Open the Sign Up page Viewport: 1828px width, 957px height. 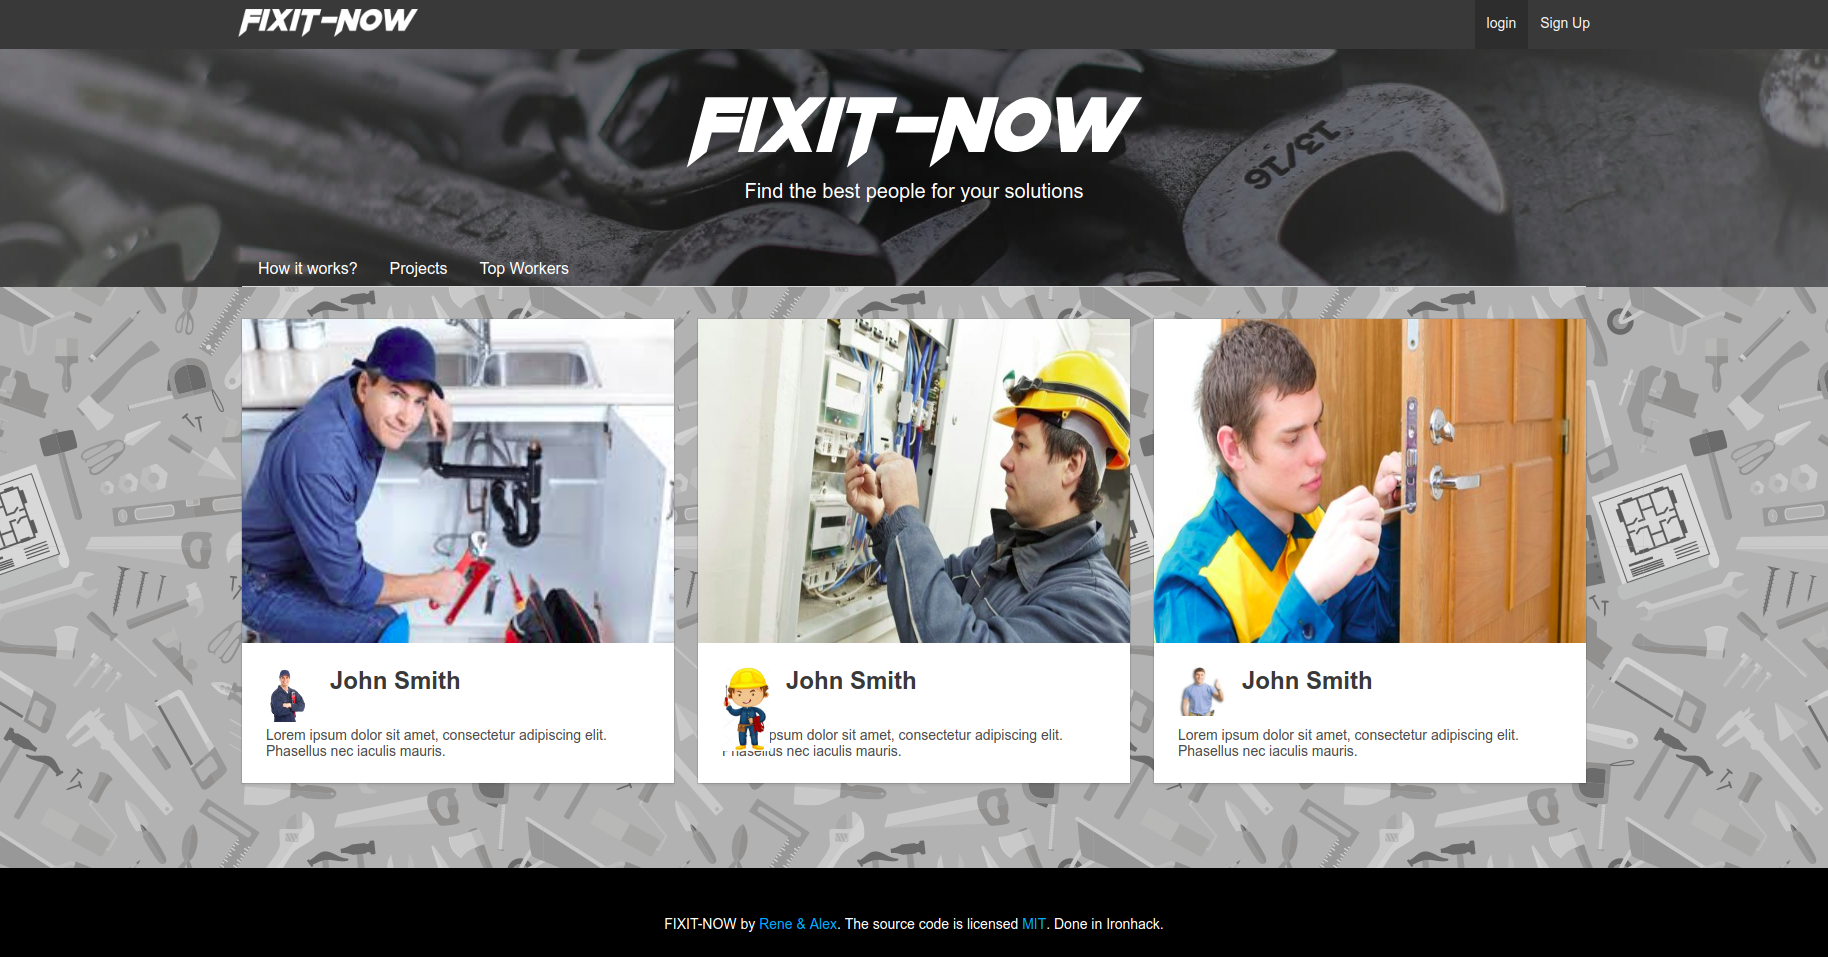coord(1564,23)
